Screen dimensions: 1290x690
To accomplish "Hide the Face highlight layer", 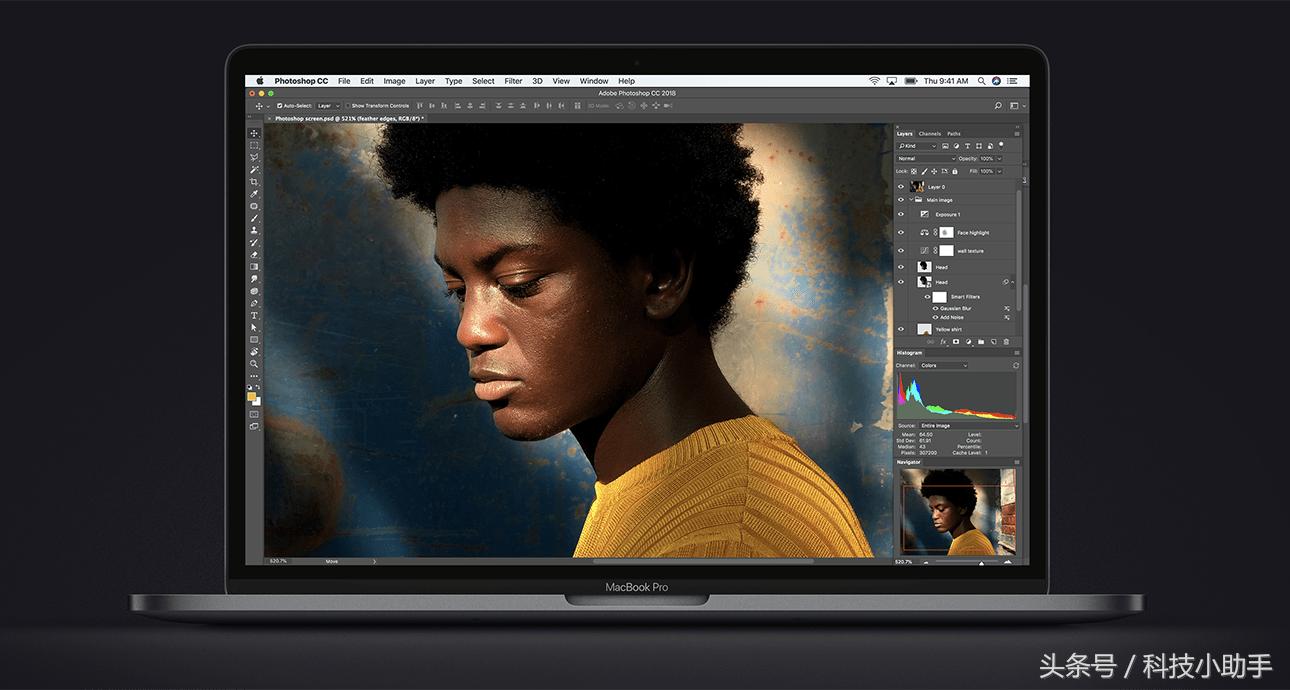I will click(x=900, y=231).
